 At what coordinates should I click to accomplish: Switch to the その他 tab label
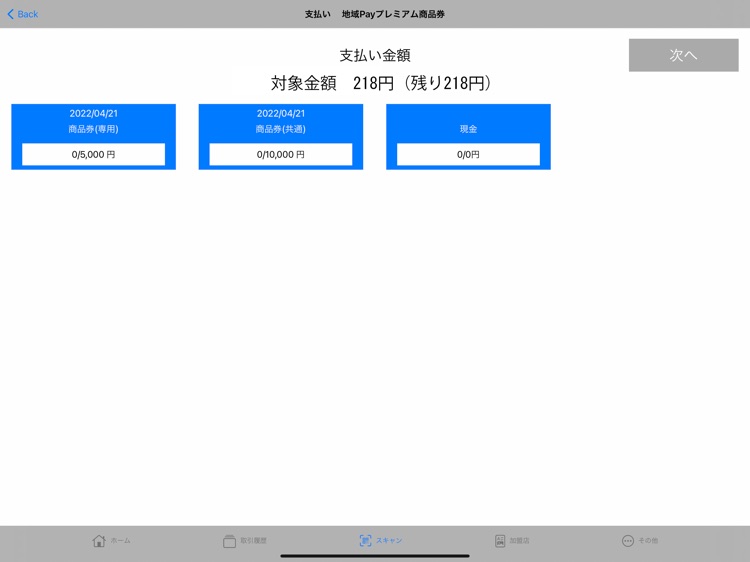point(648,540)
